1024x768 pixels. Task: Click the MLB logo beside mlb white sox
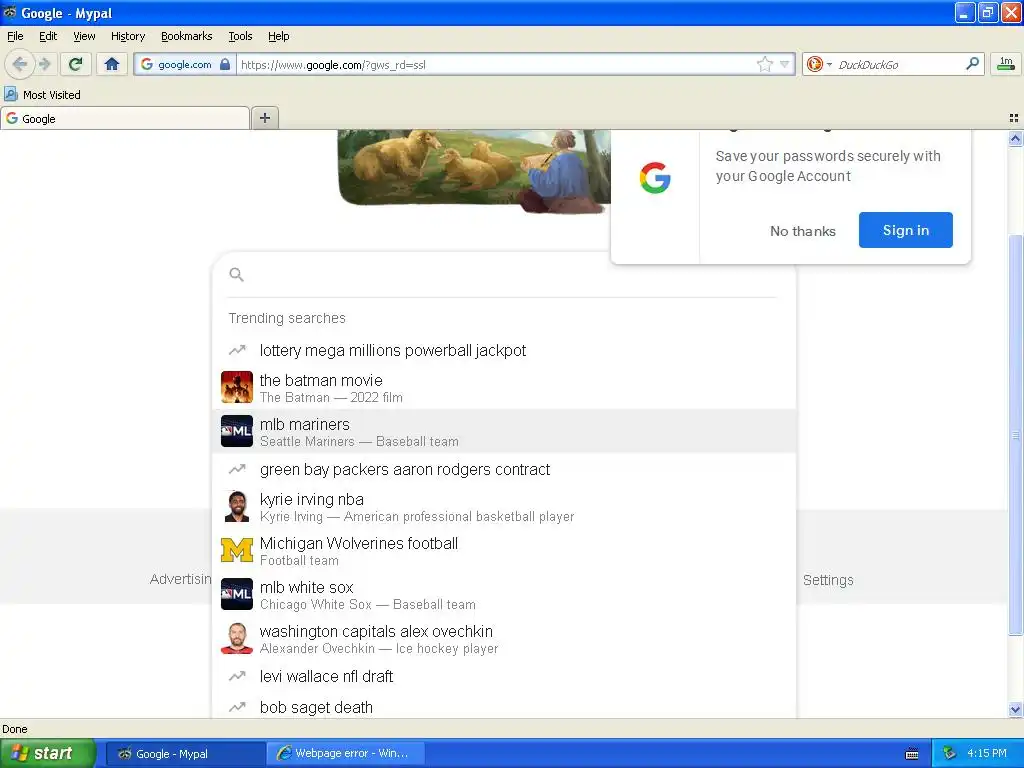click(x=236, y=594)
